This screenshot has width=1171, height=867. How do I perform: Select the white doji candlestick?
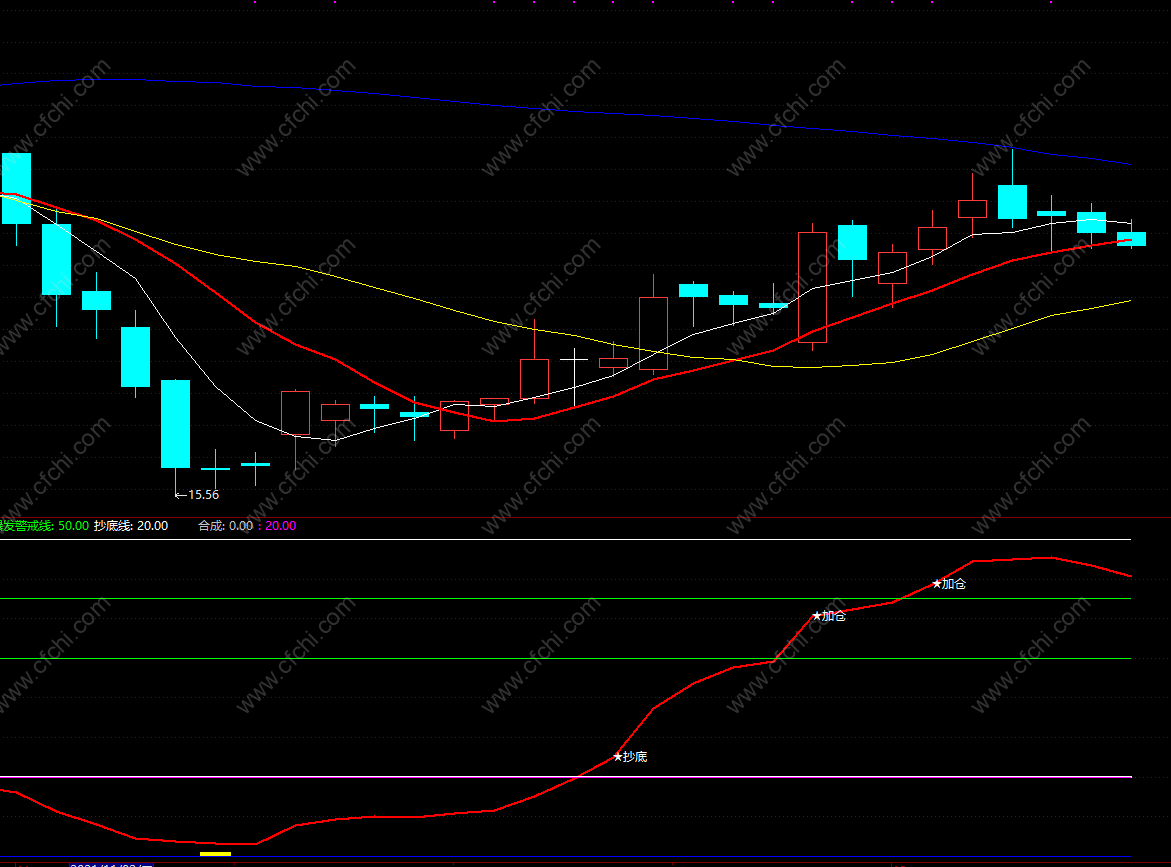coord(574,377)
